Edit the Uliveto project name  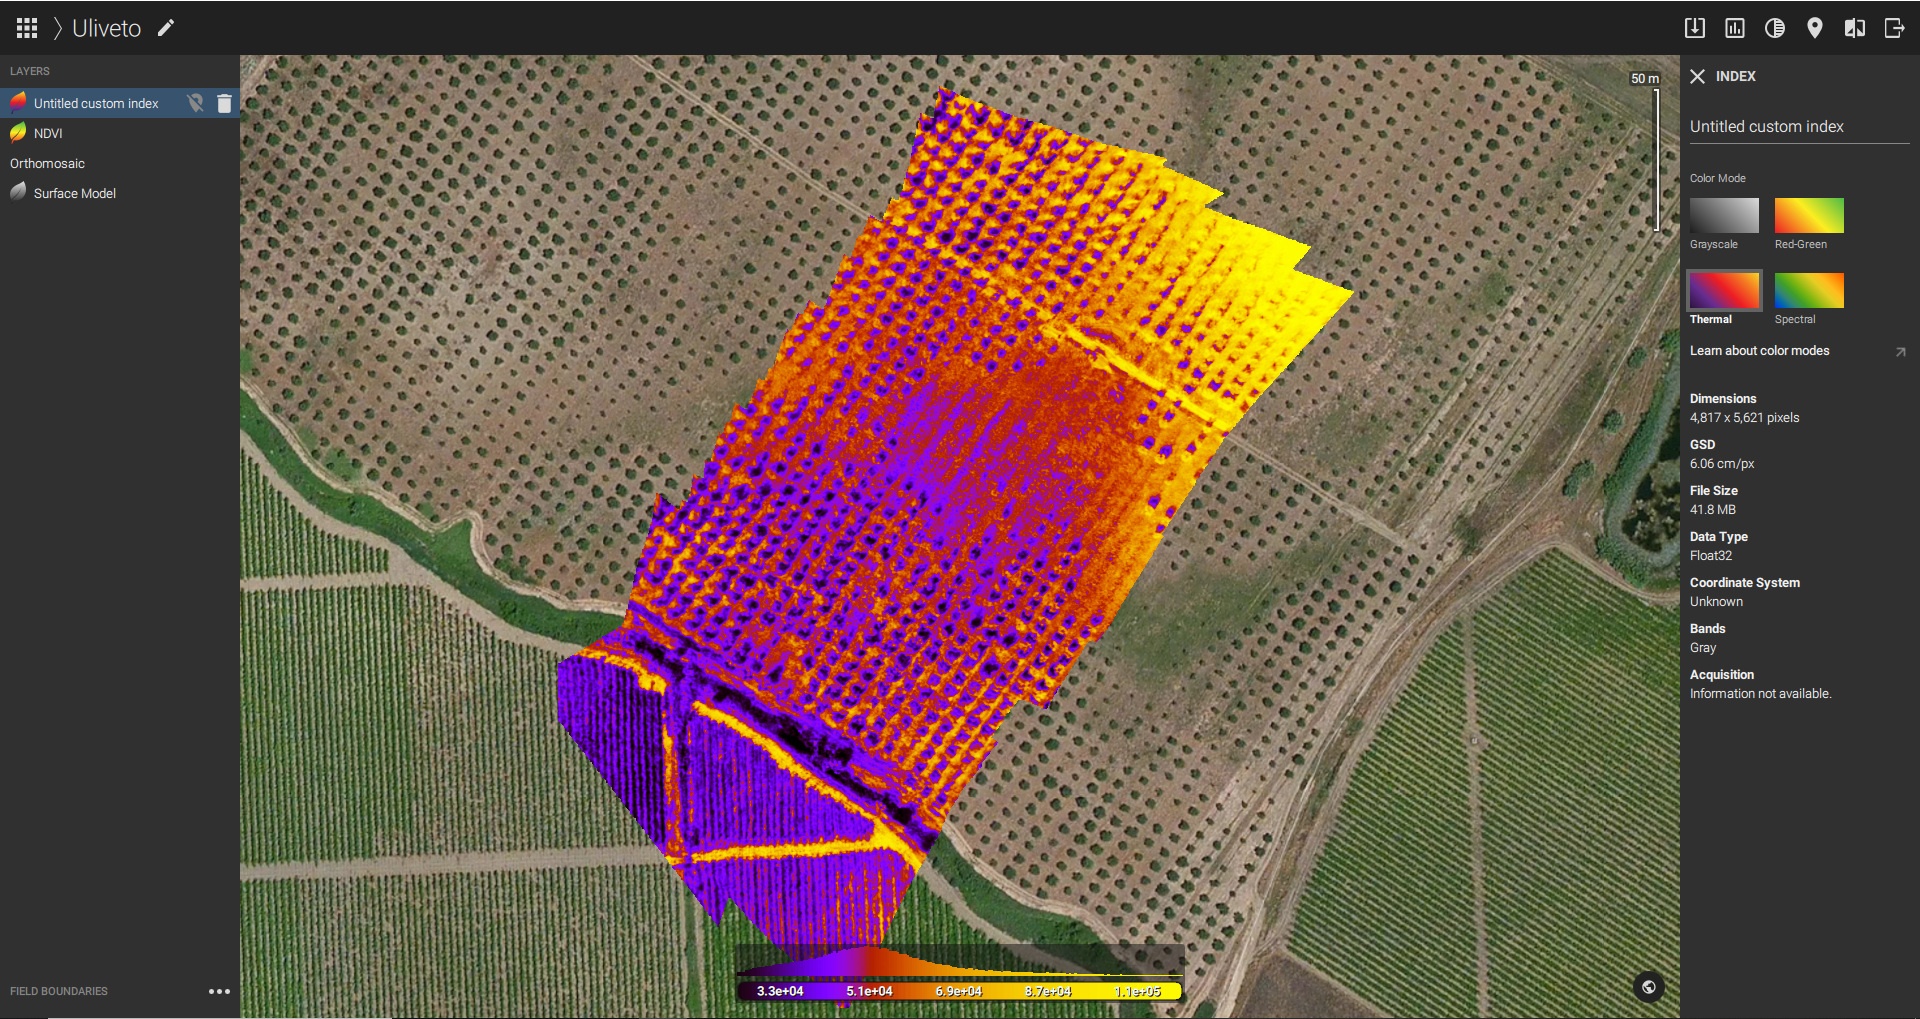click(x=166, y=28)
